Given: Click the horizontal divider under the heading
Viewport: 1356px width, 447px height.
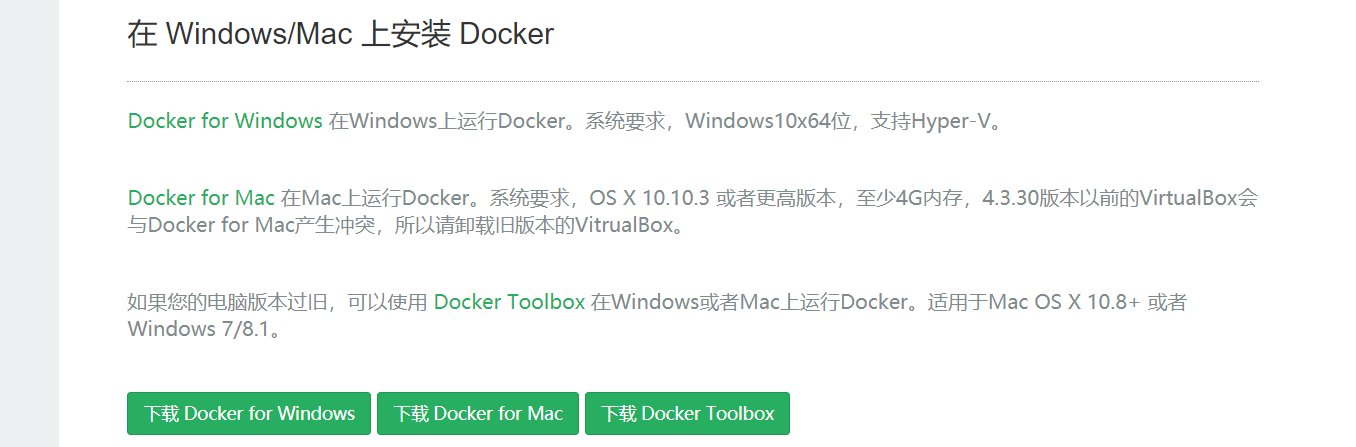Looking at the screenshot, I should coord(692,81).
